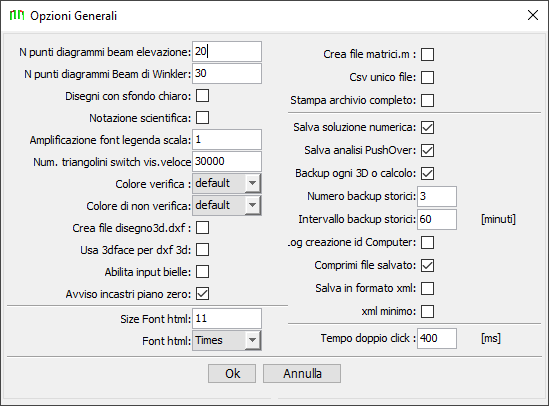Open Colore verifica dropdown

coord(227,183)
